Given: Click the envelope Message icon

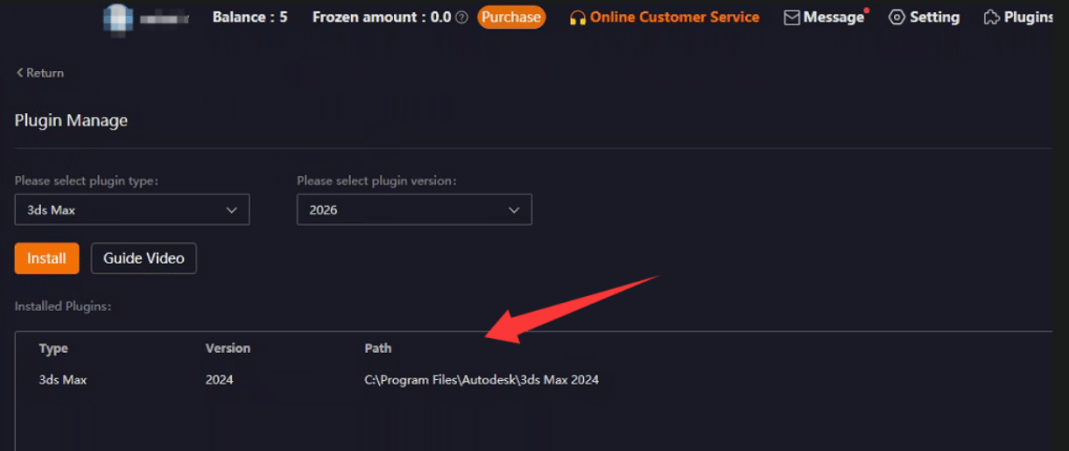Looking at the screenshot, I should point(792,18).
